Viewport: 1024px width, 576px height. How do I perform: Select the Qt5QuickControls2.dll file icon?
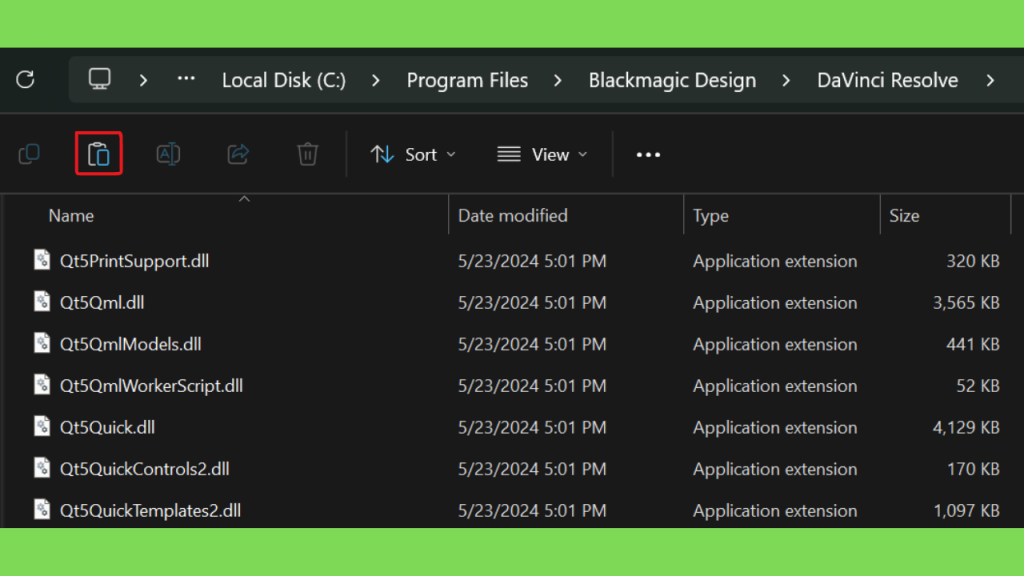point(42,468)
